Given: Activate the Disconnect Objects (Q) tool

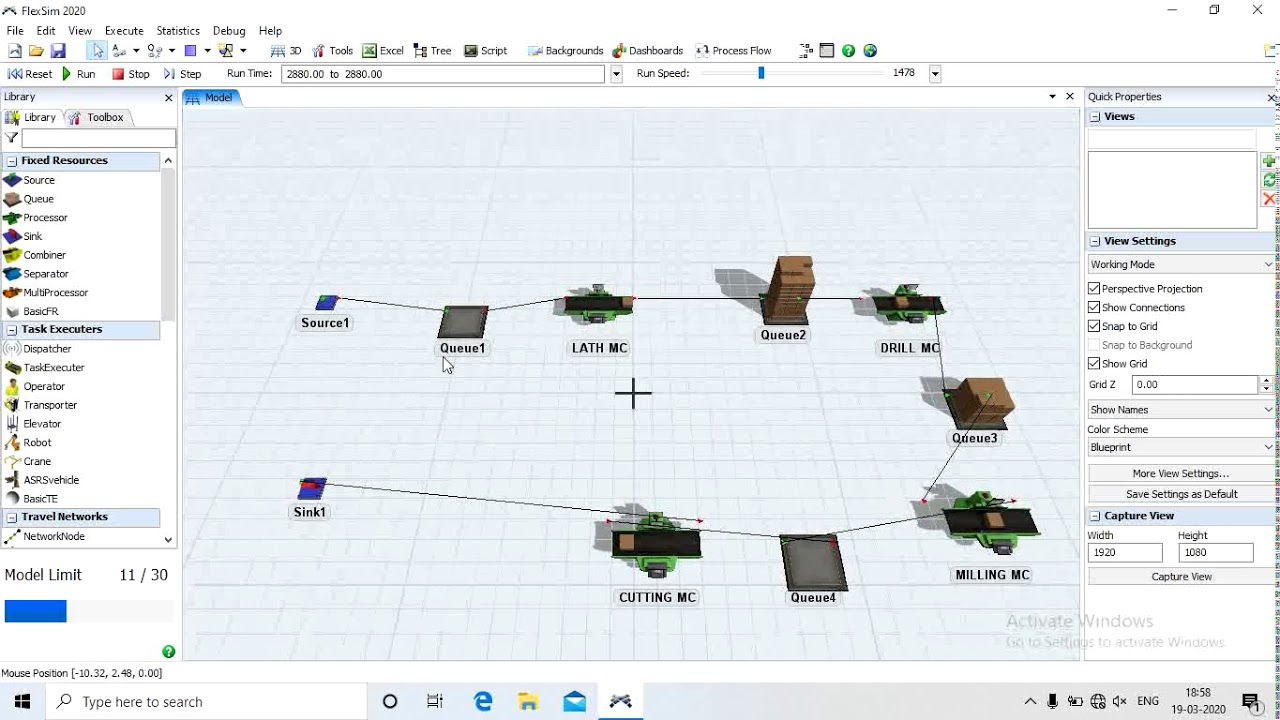Looking at the screenshot, I should [x=155, y=50].
